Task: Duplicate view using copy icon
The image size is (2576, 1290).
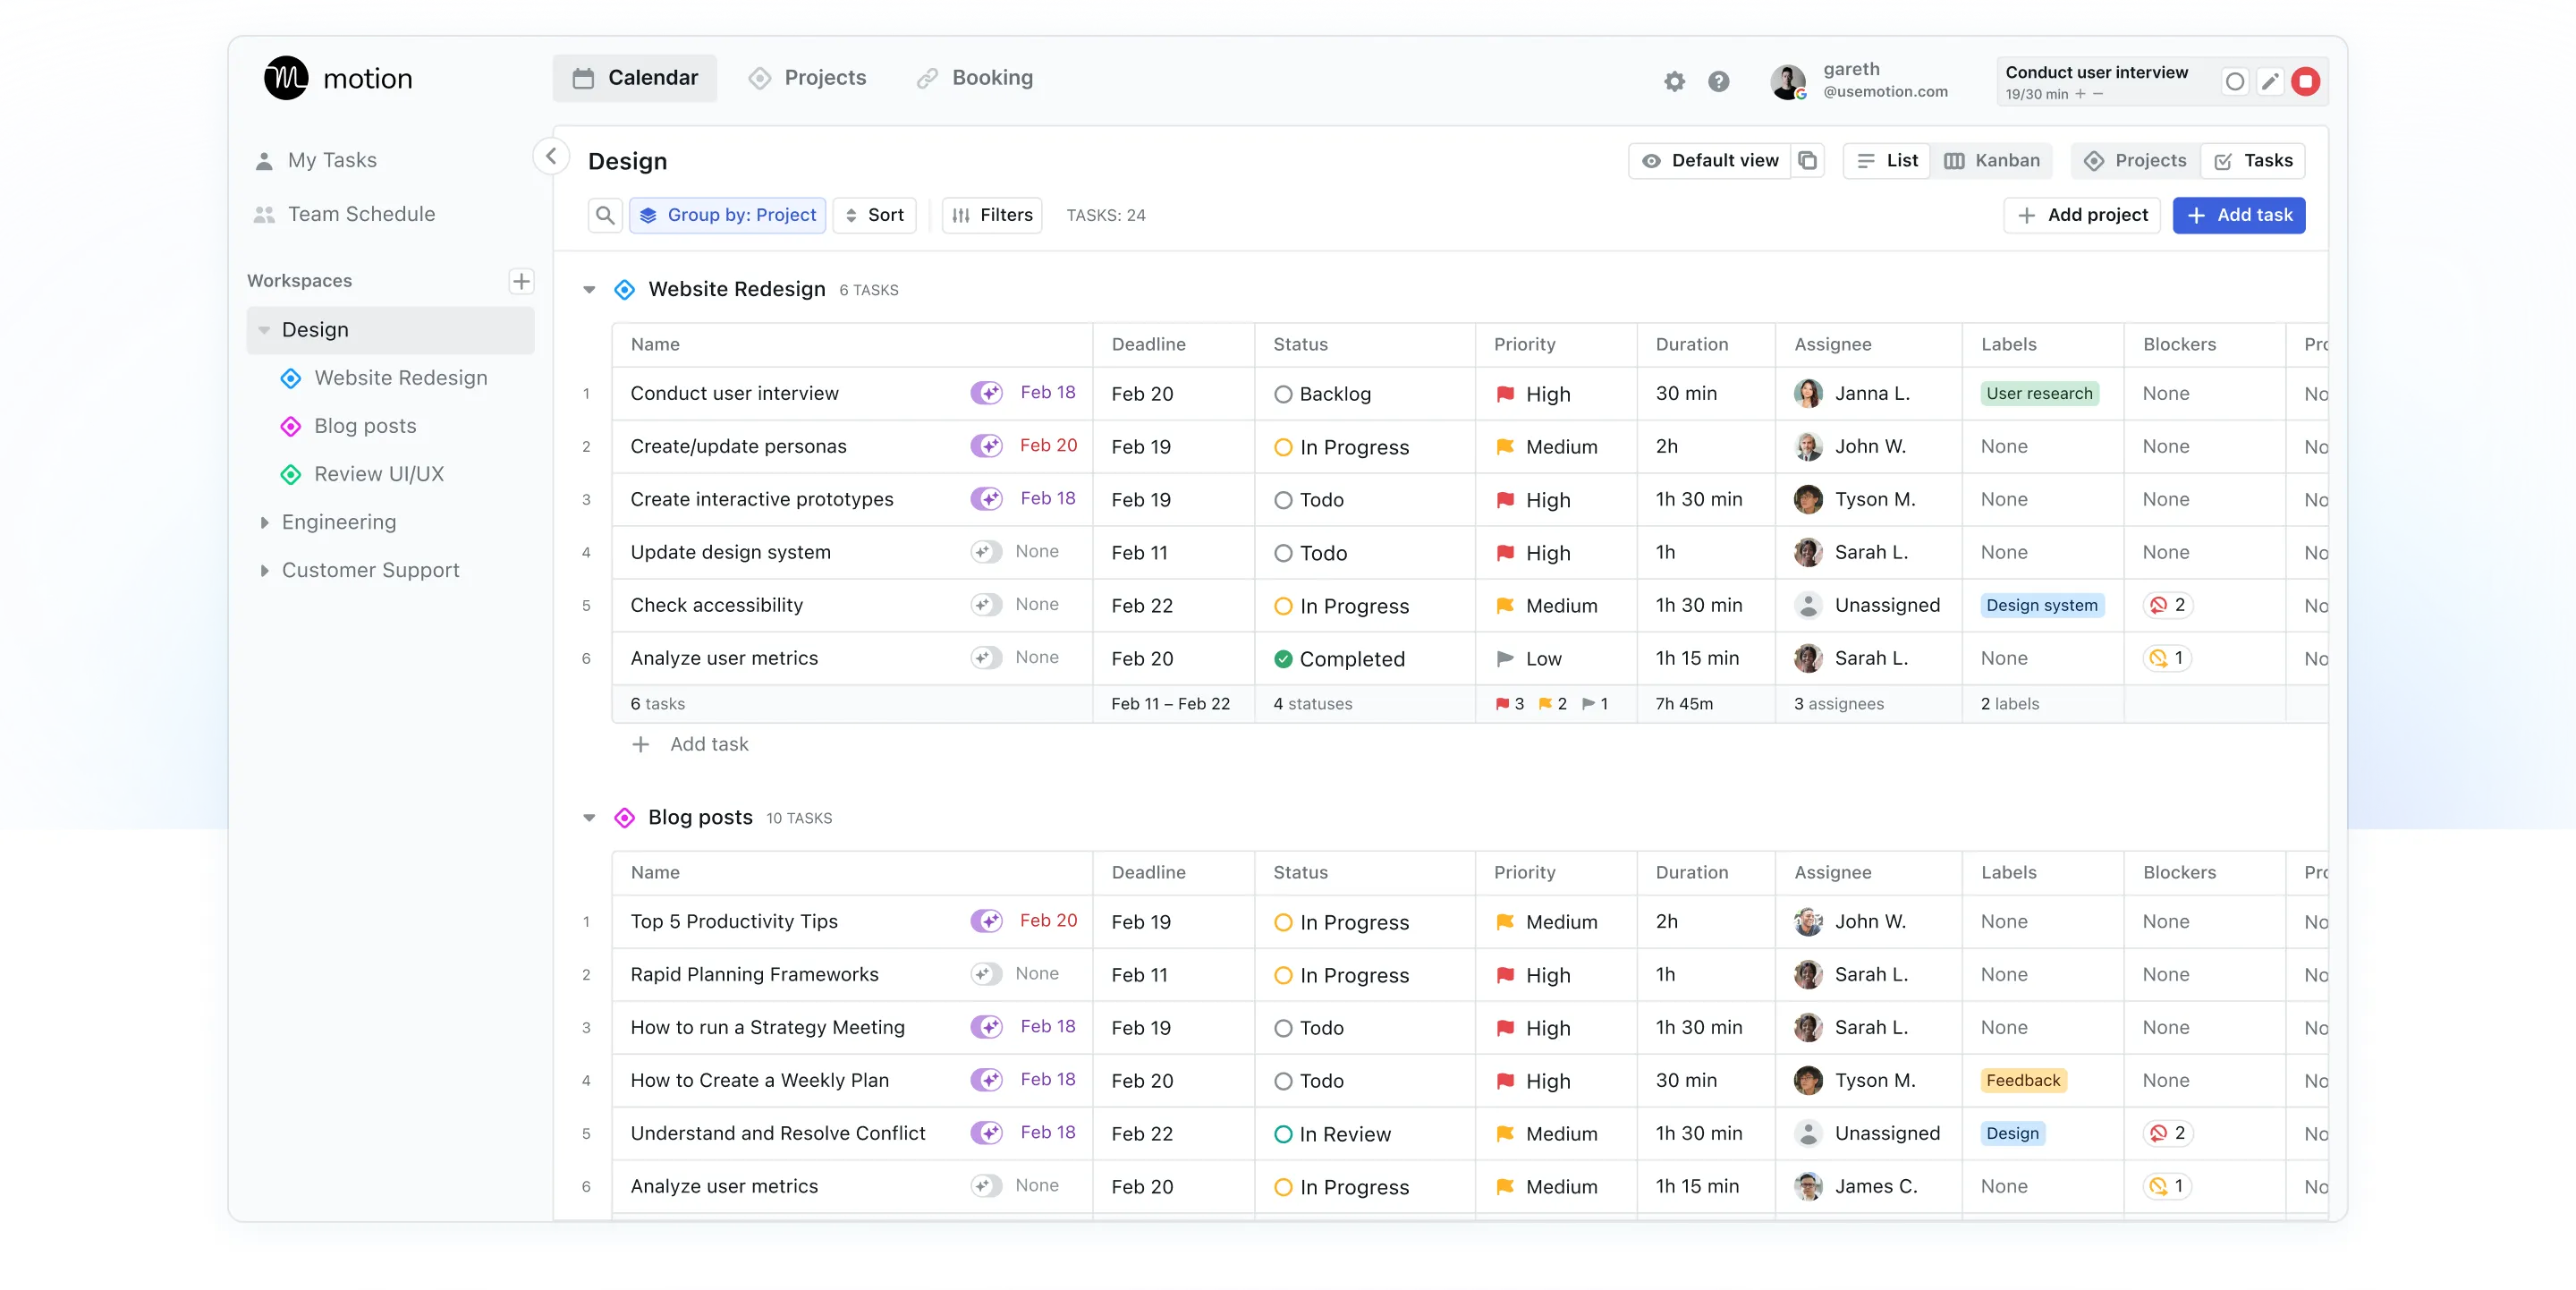Action: pos(1807,160)
